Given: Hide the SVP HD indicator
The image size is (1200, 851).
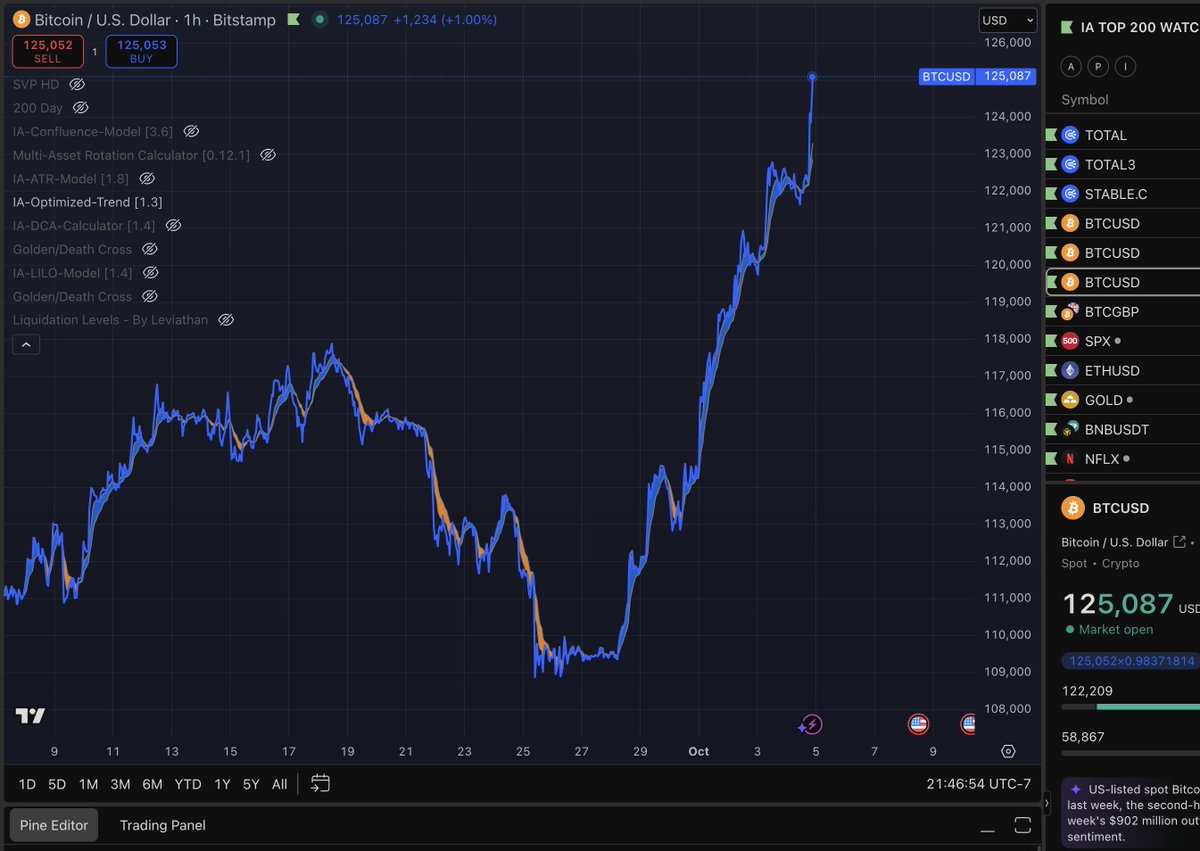Looking at the screenshot, I should [78, 84].
